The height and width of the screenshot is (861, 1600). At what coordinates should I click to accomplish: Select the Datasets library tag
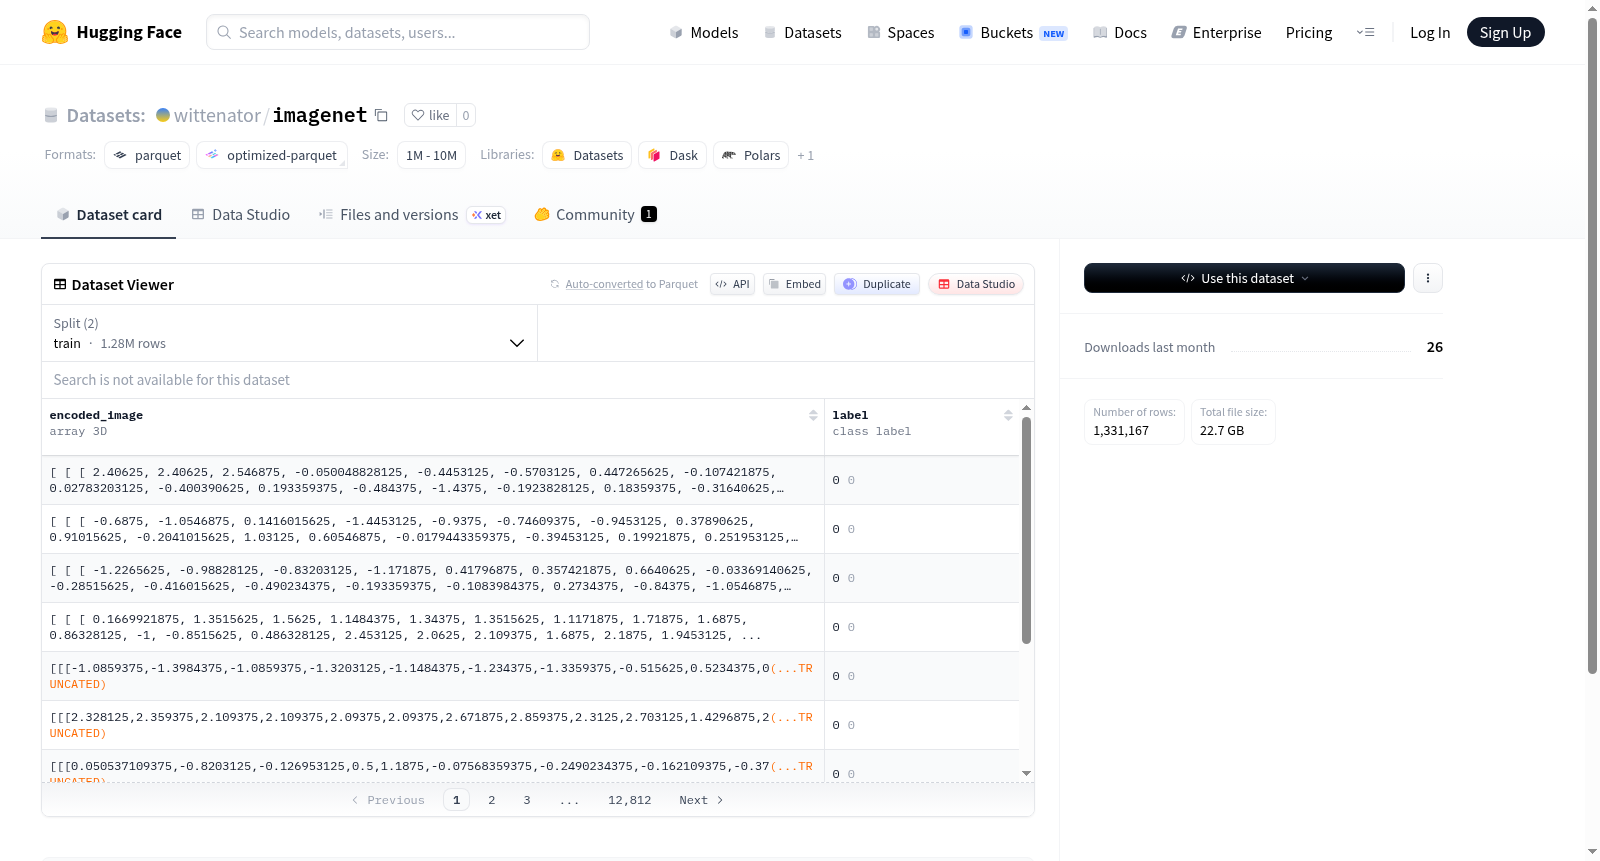[x=587, y=155]
